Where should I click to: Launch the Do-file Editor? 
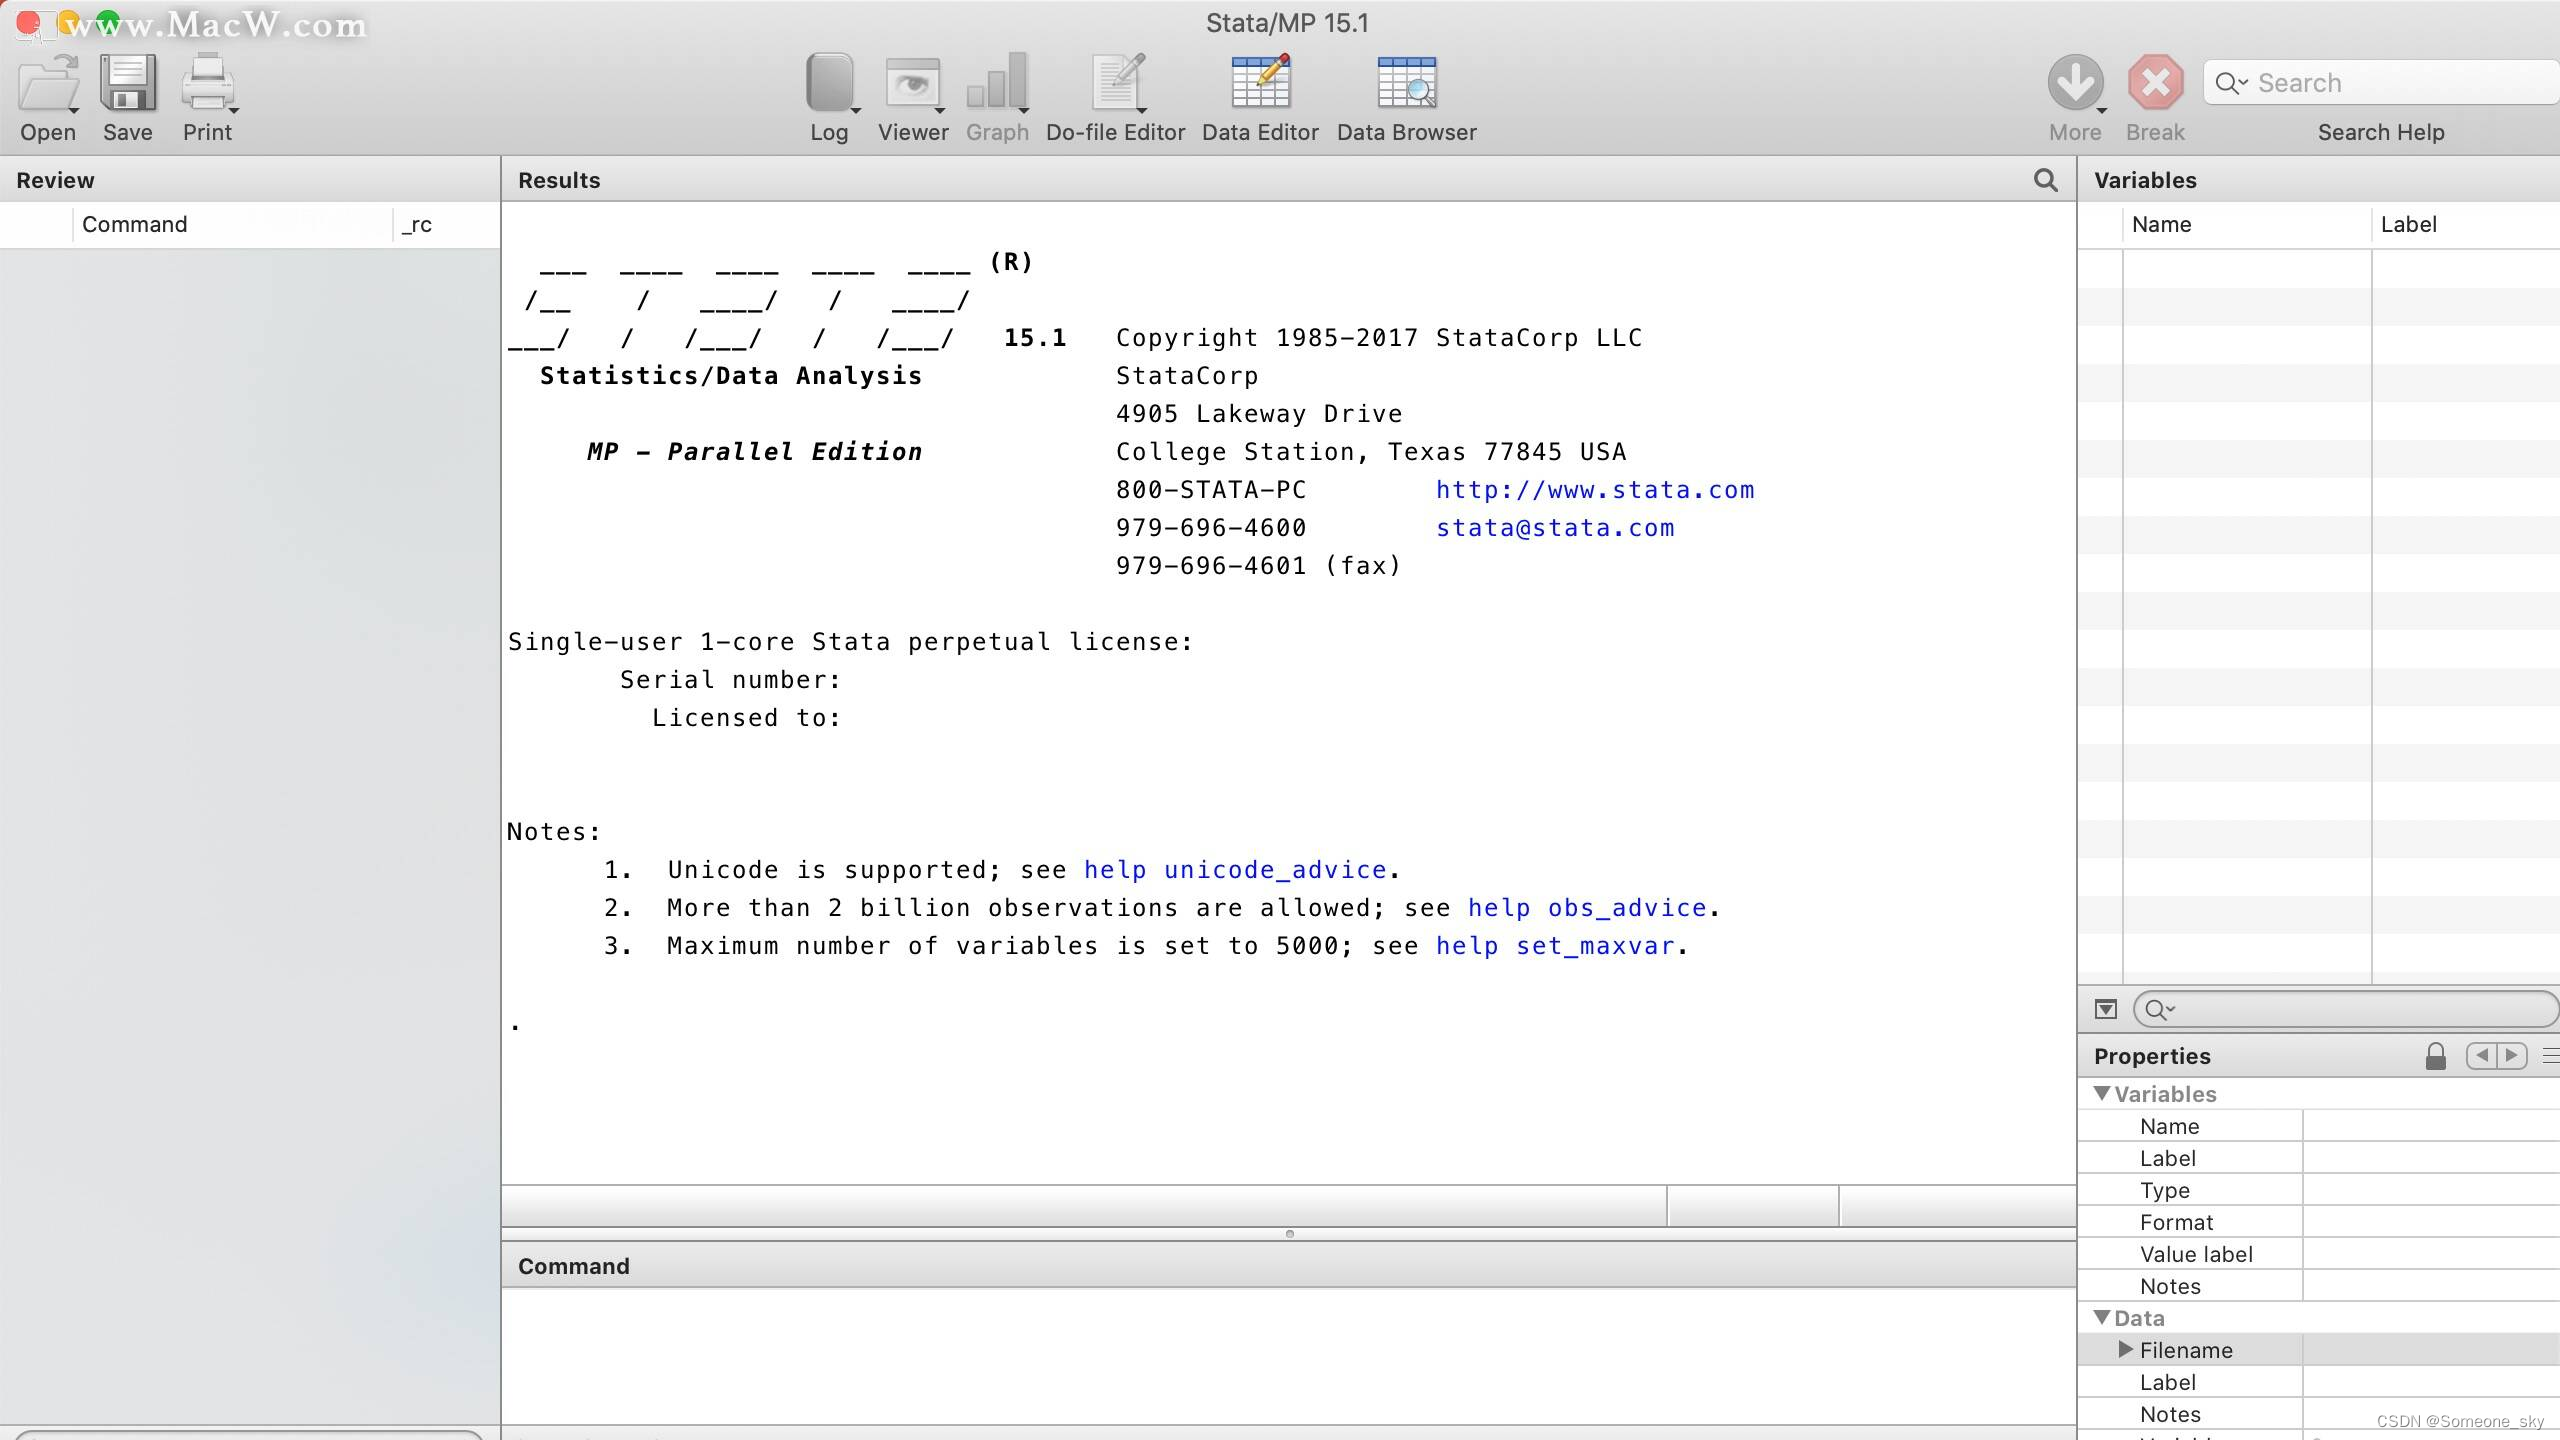click(x=1115, y=82)
